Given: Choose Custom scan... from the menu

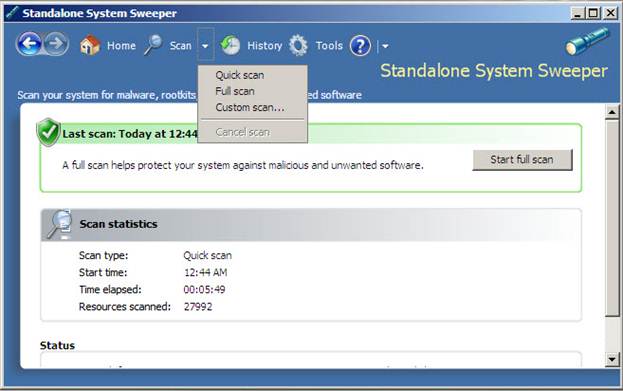Looking at the screenshot, I should coord(252,108).
